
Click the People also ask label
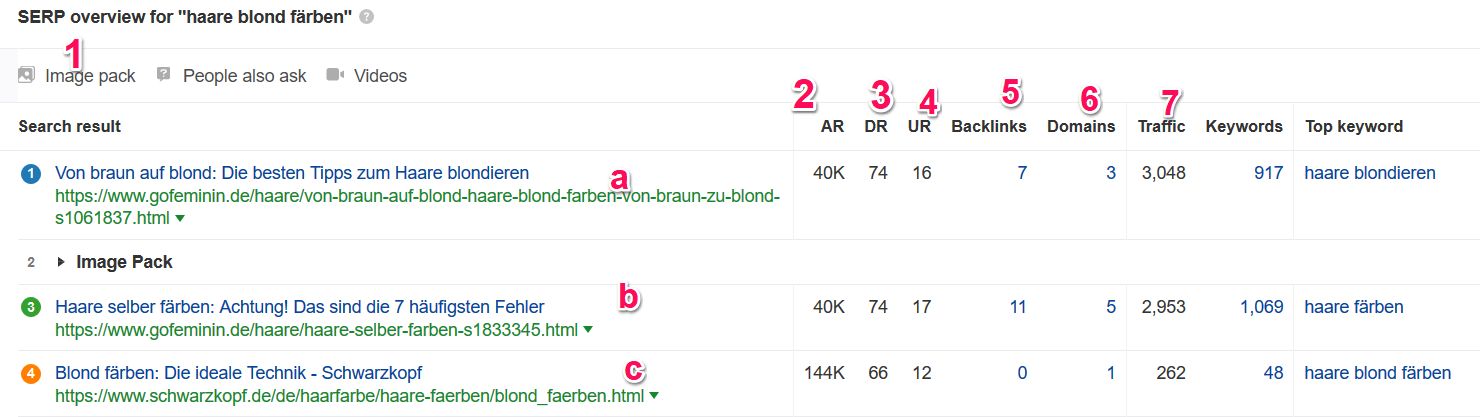(245, 75)
